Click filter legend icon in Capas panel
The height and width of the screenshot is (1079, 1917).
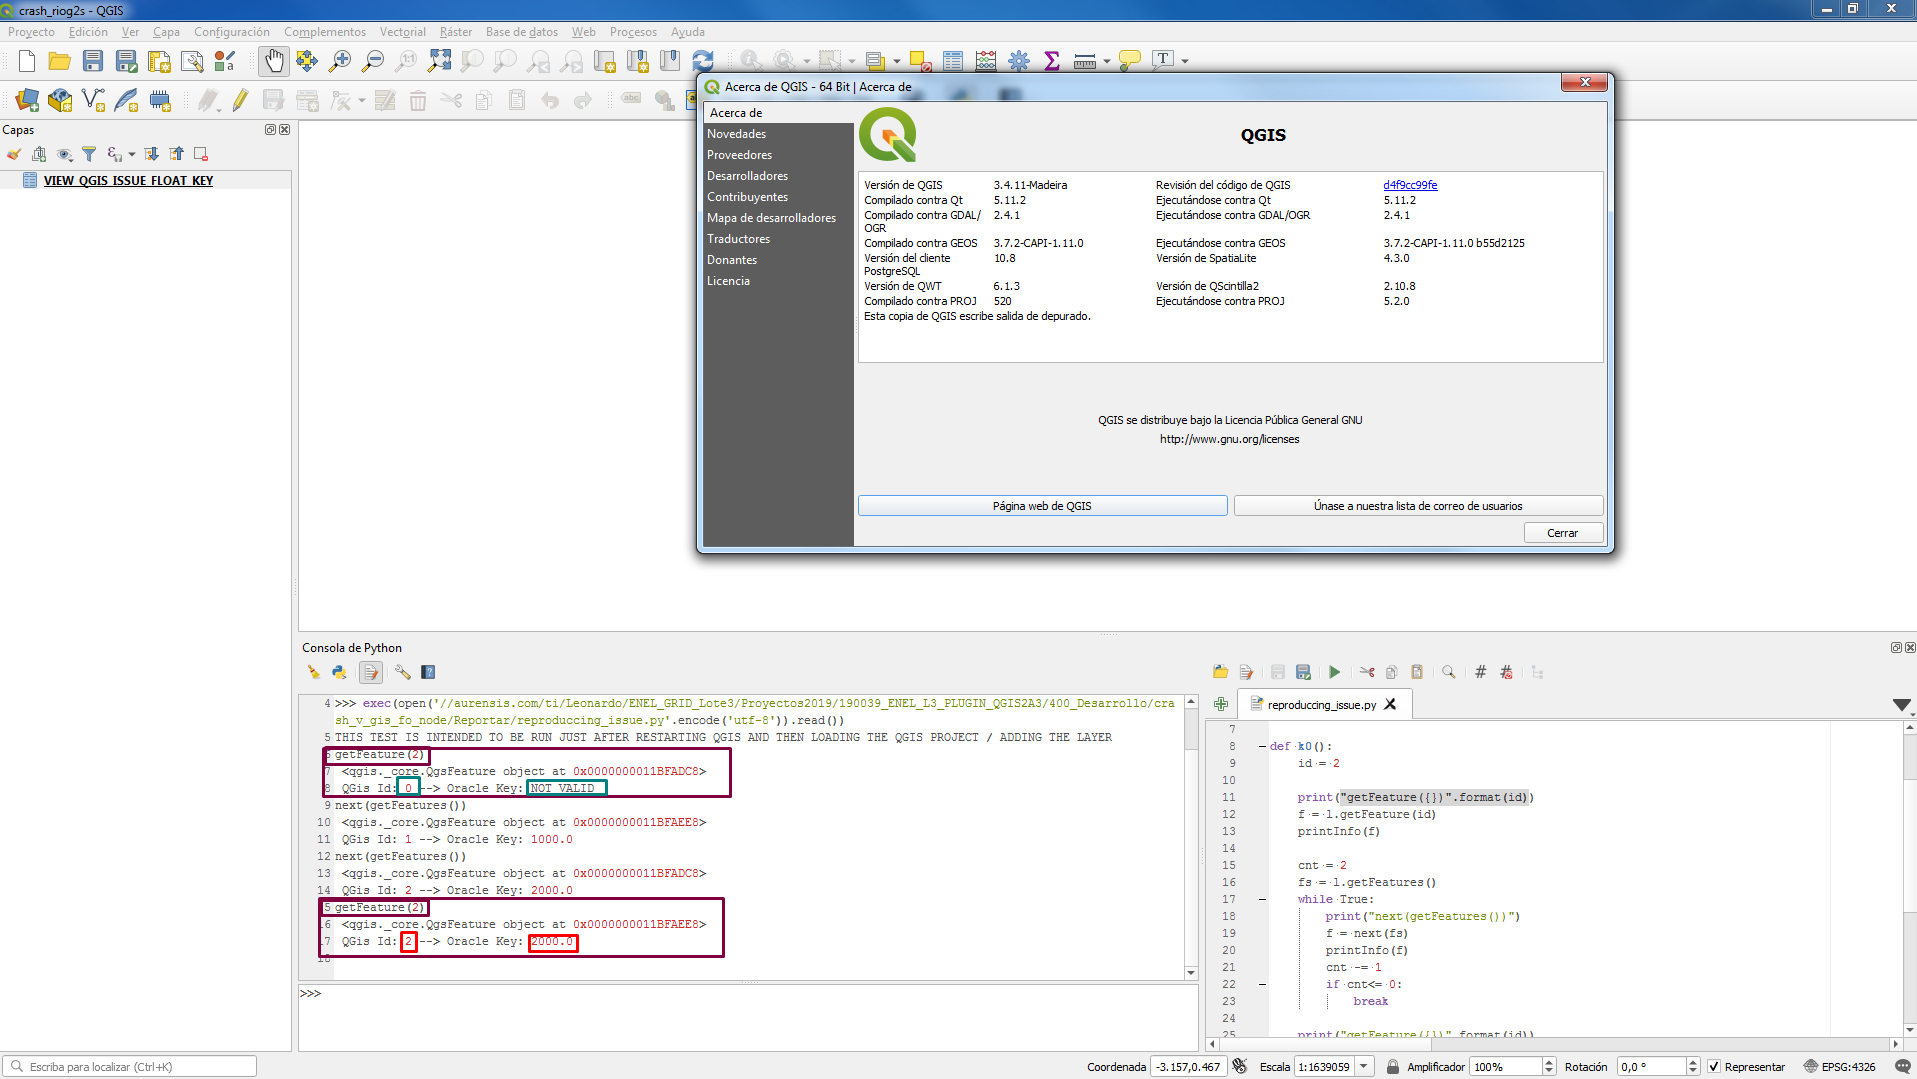(x=89, y=154)
